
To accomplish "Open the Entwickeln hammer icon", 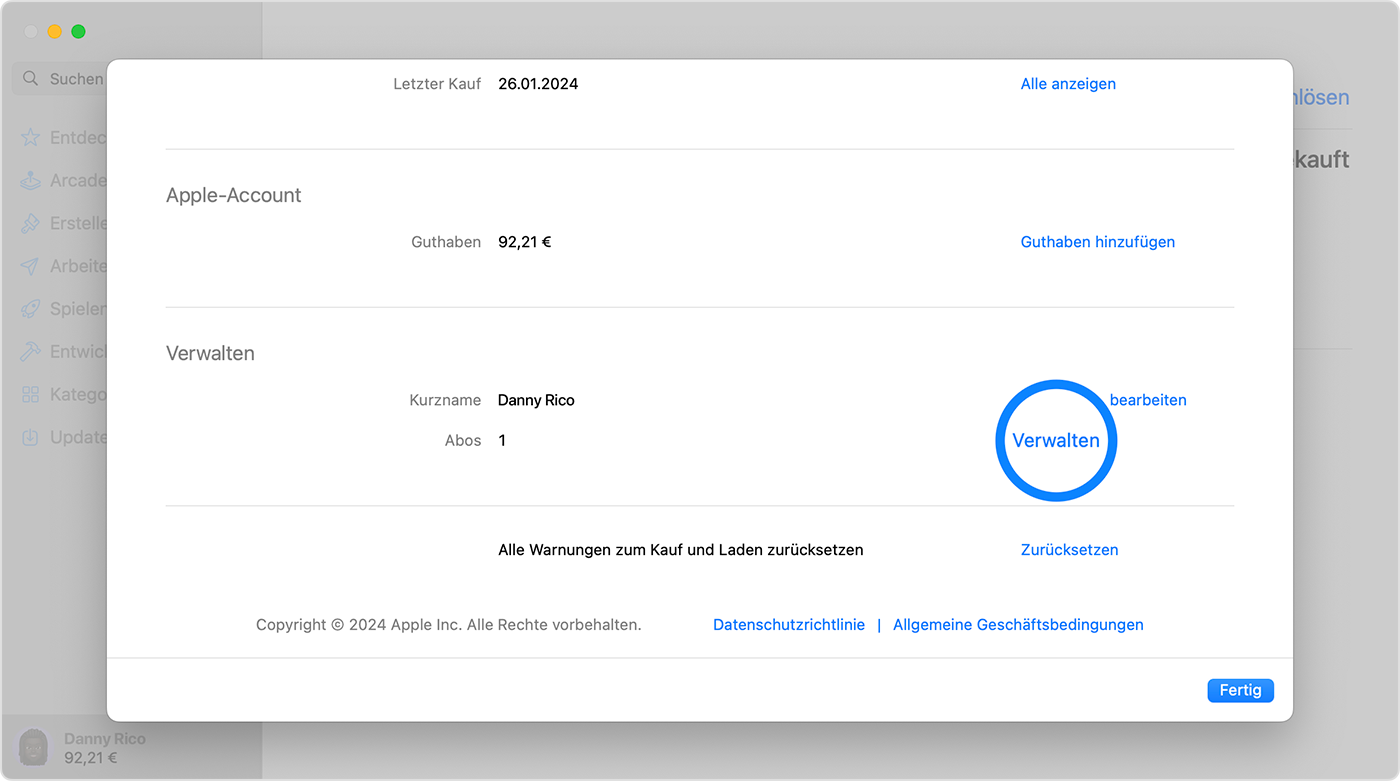I will coord(31,352).
